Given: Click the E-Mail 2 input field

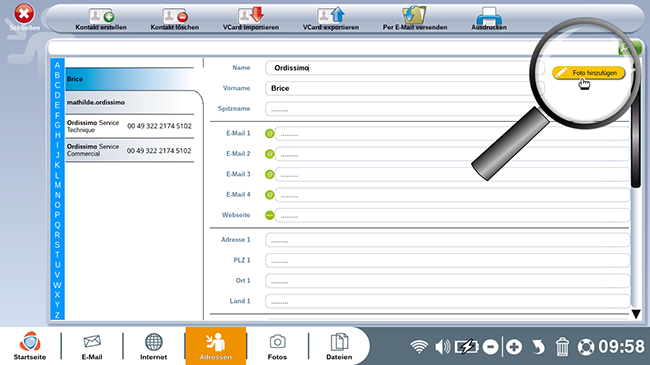Looking at the screenshot, I should (452, 154).
